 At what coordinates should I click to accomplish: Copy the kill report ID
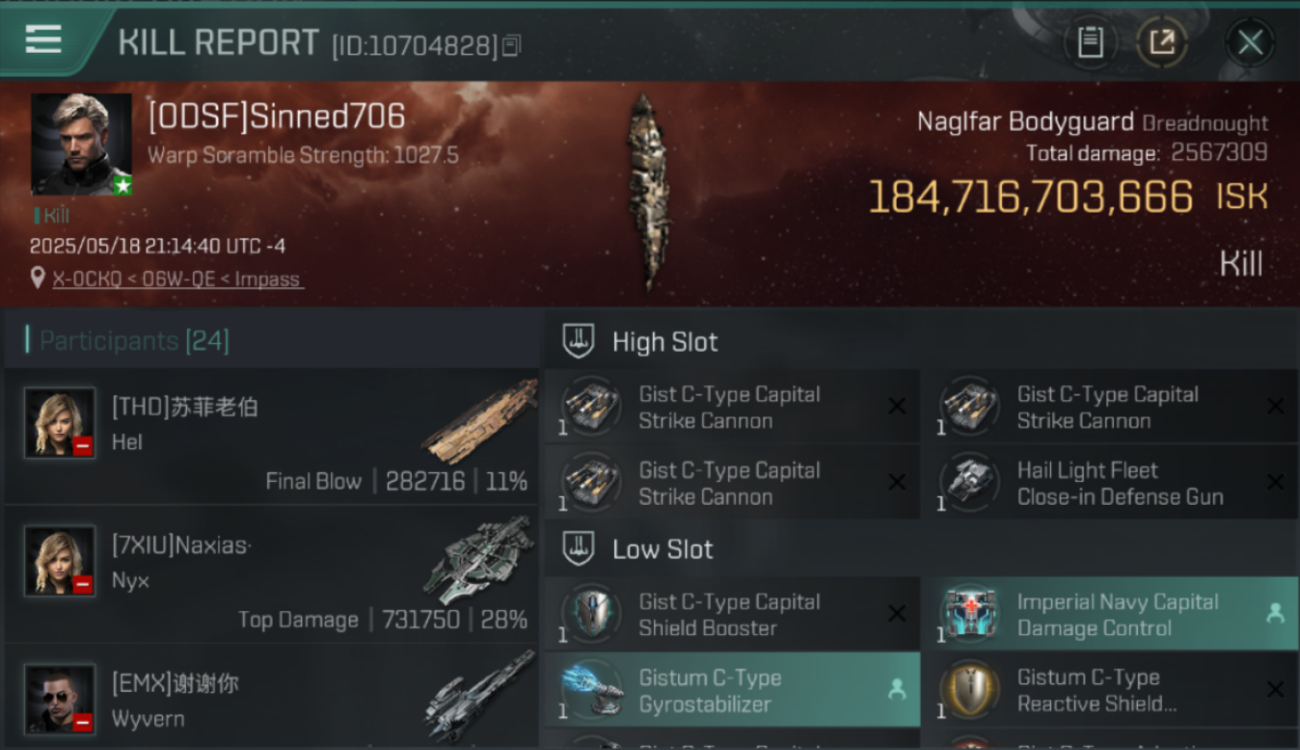511,45
